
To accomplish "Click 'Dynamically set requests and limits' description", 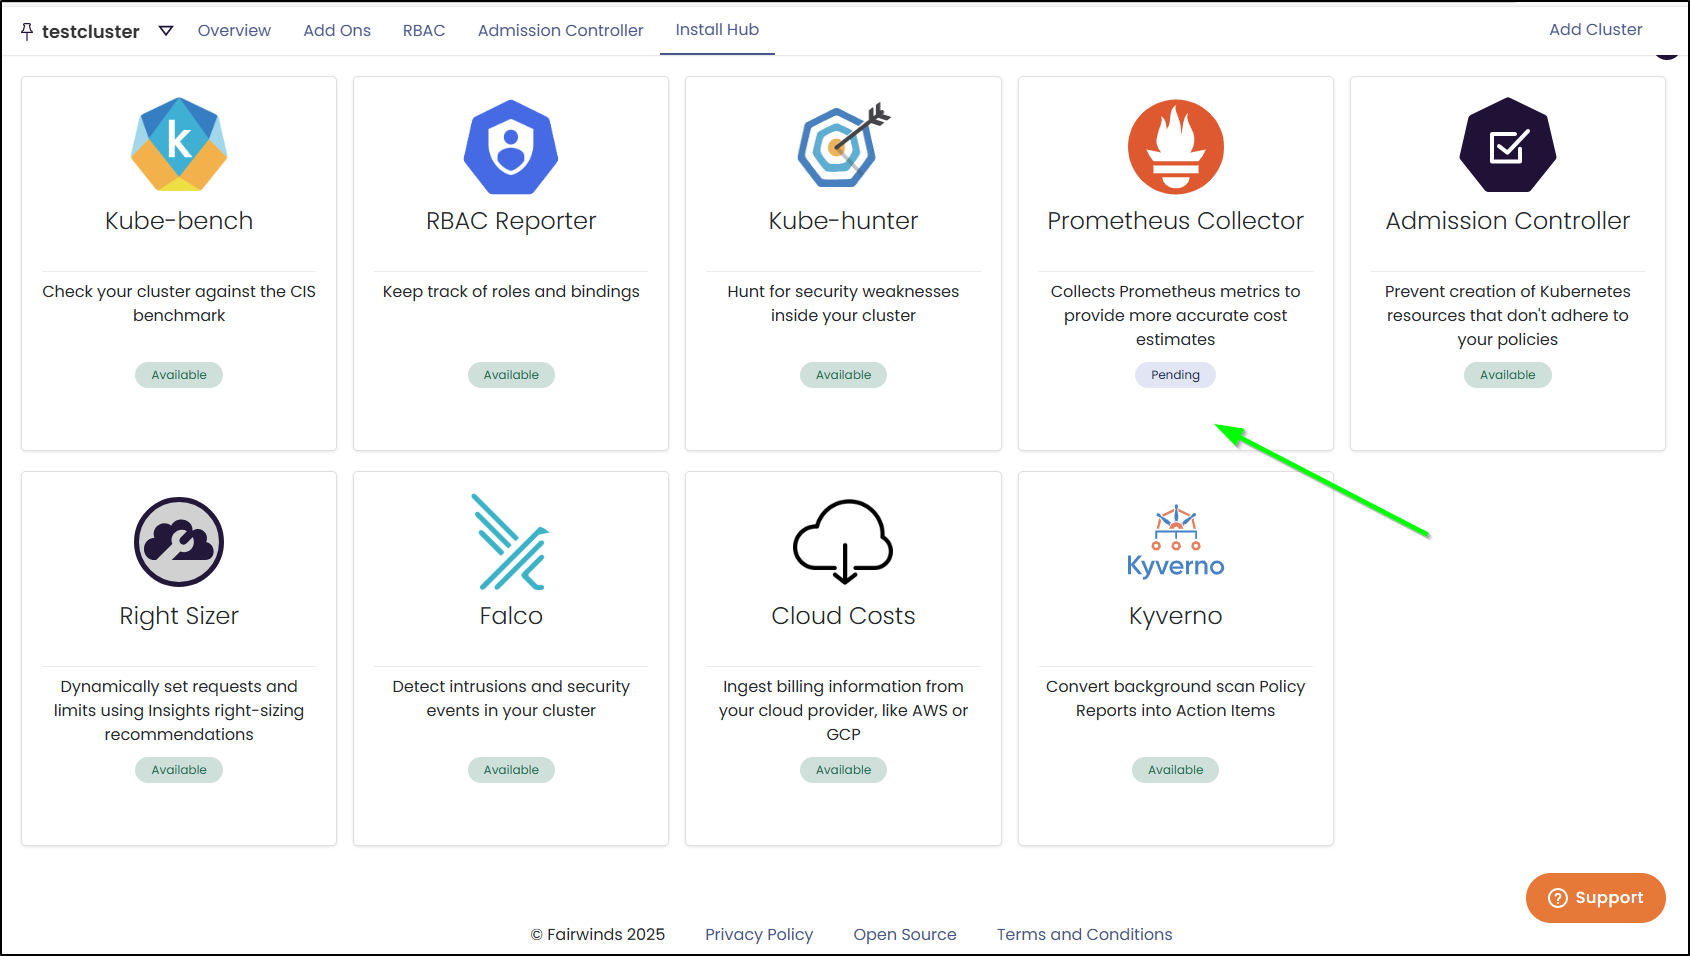I will pyautogui.click(x=179, y=710).
